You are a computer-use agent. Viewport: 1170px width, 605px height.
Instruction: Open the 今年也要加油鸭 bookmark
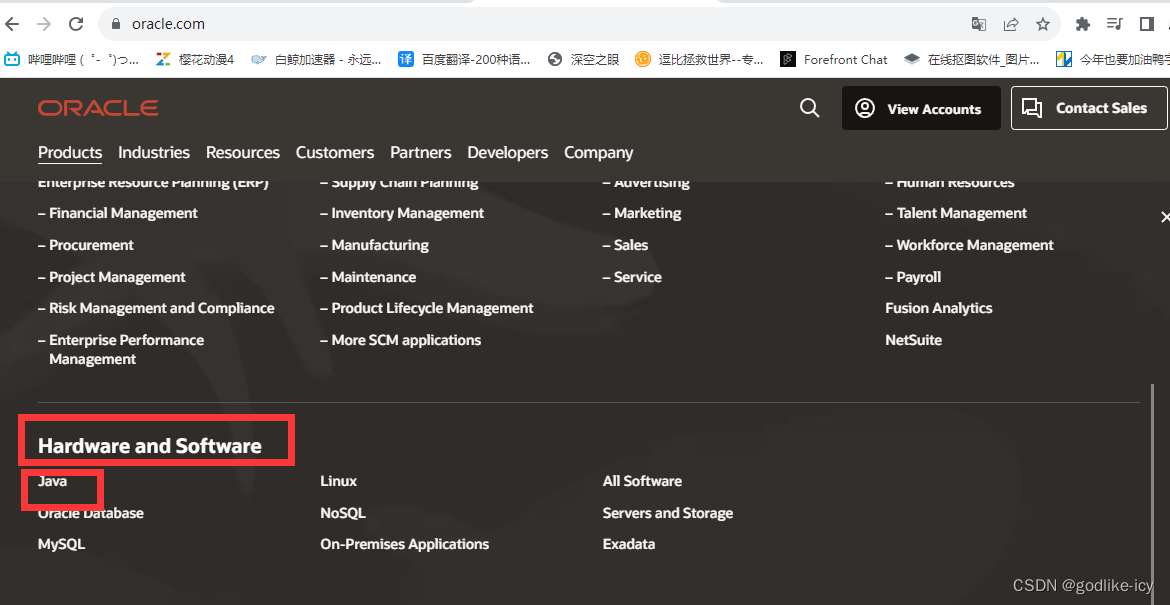(x=1113, y=60)
